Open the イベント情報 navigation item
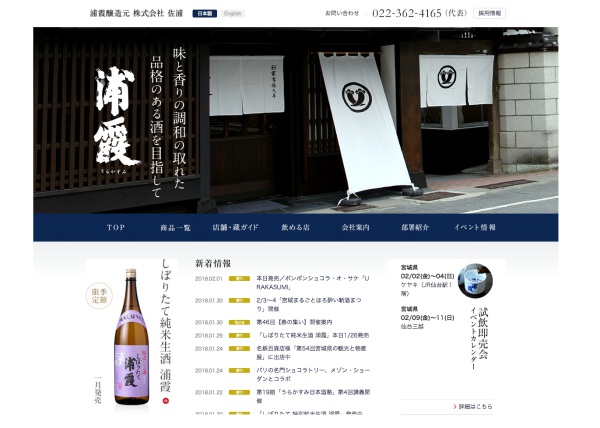This screenshot has height=428, width=600. click(475, 227)
